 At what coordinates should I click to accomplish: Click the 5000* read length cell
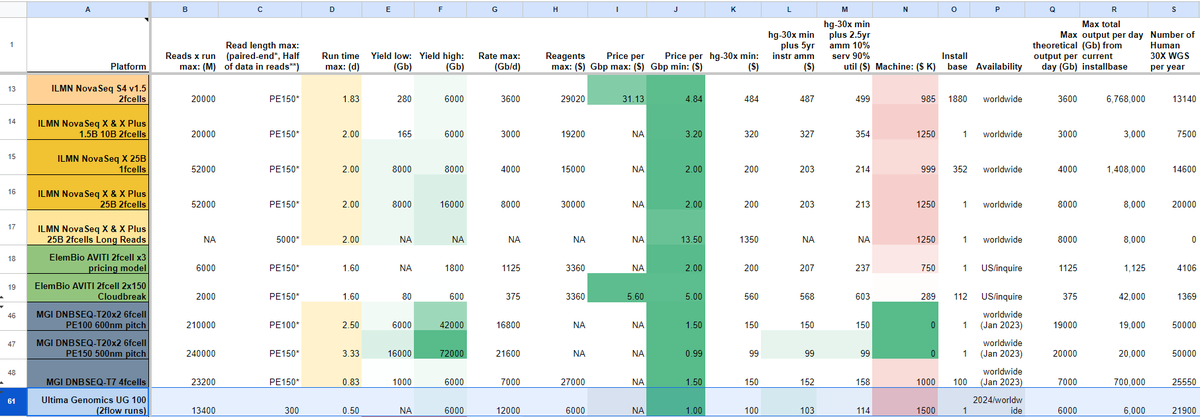[260, 226]
